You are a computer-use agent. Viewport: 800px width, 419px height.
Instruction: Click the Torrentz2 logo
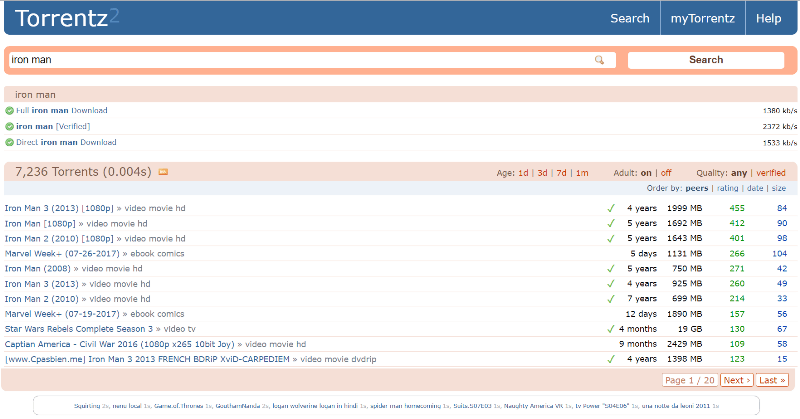point(67,18)
